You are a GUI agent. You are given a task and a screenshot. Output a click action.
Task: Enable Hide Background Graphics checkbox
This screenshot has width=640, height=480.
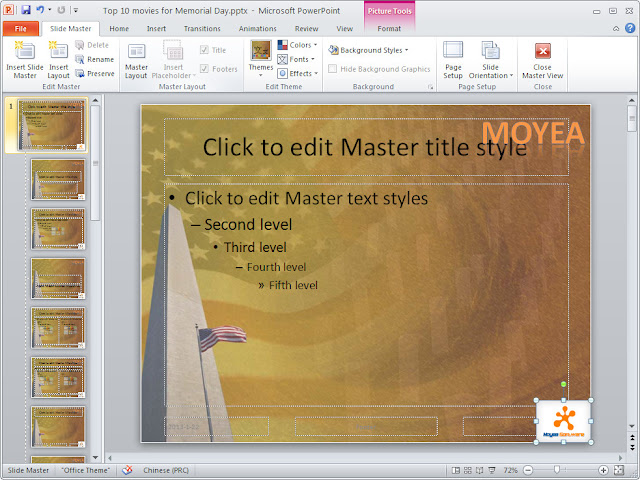333,69
